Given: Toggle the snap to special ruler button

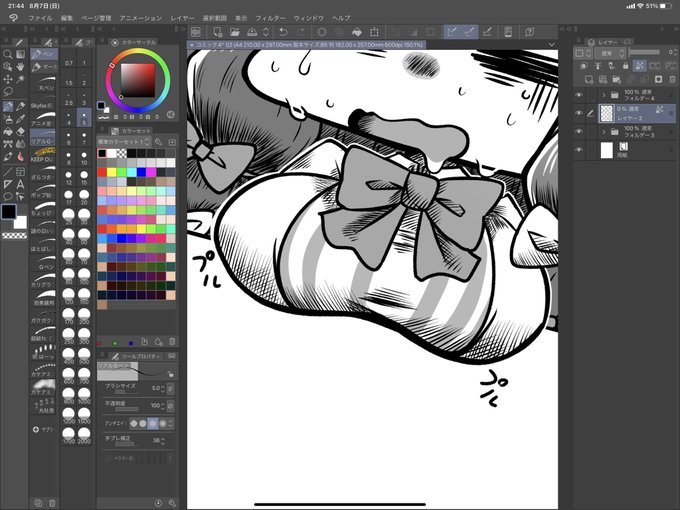Looking at the screenshot, I should click(469, 32).
